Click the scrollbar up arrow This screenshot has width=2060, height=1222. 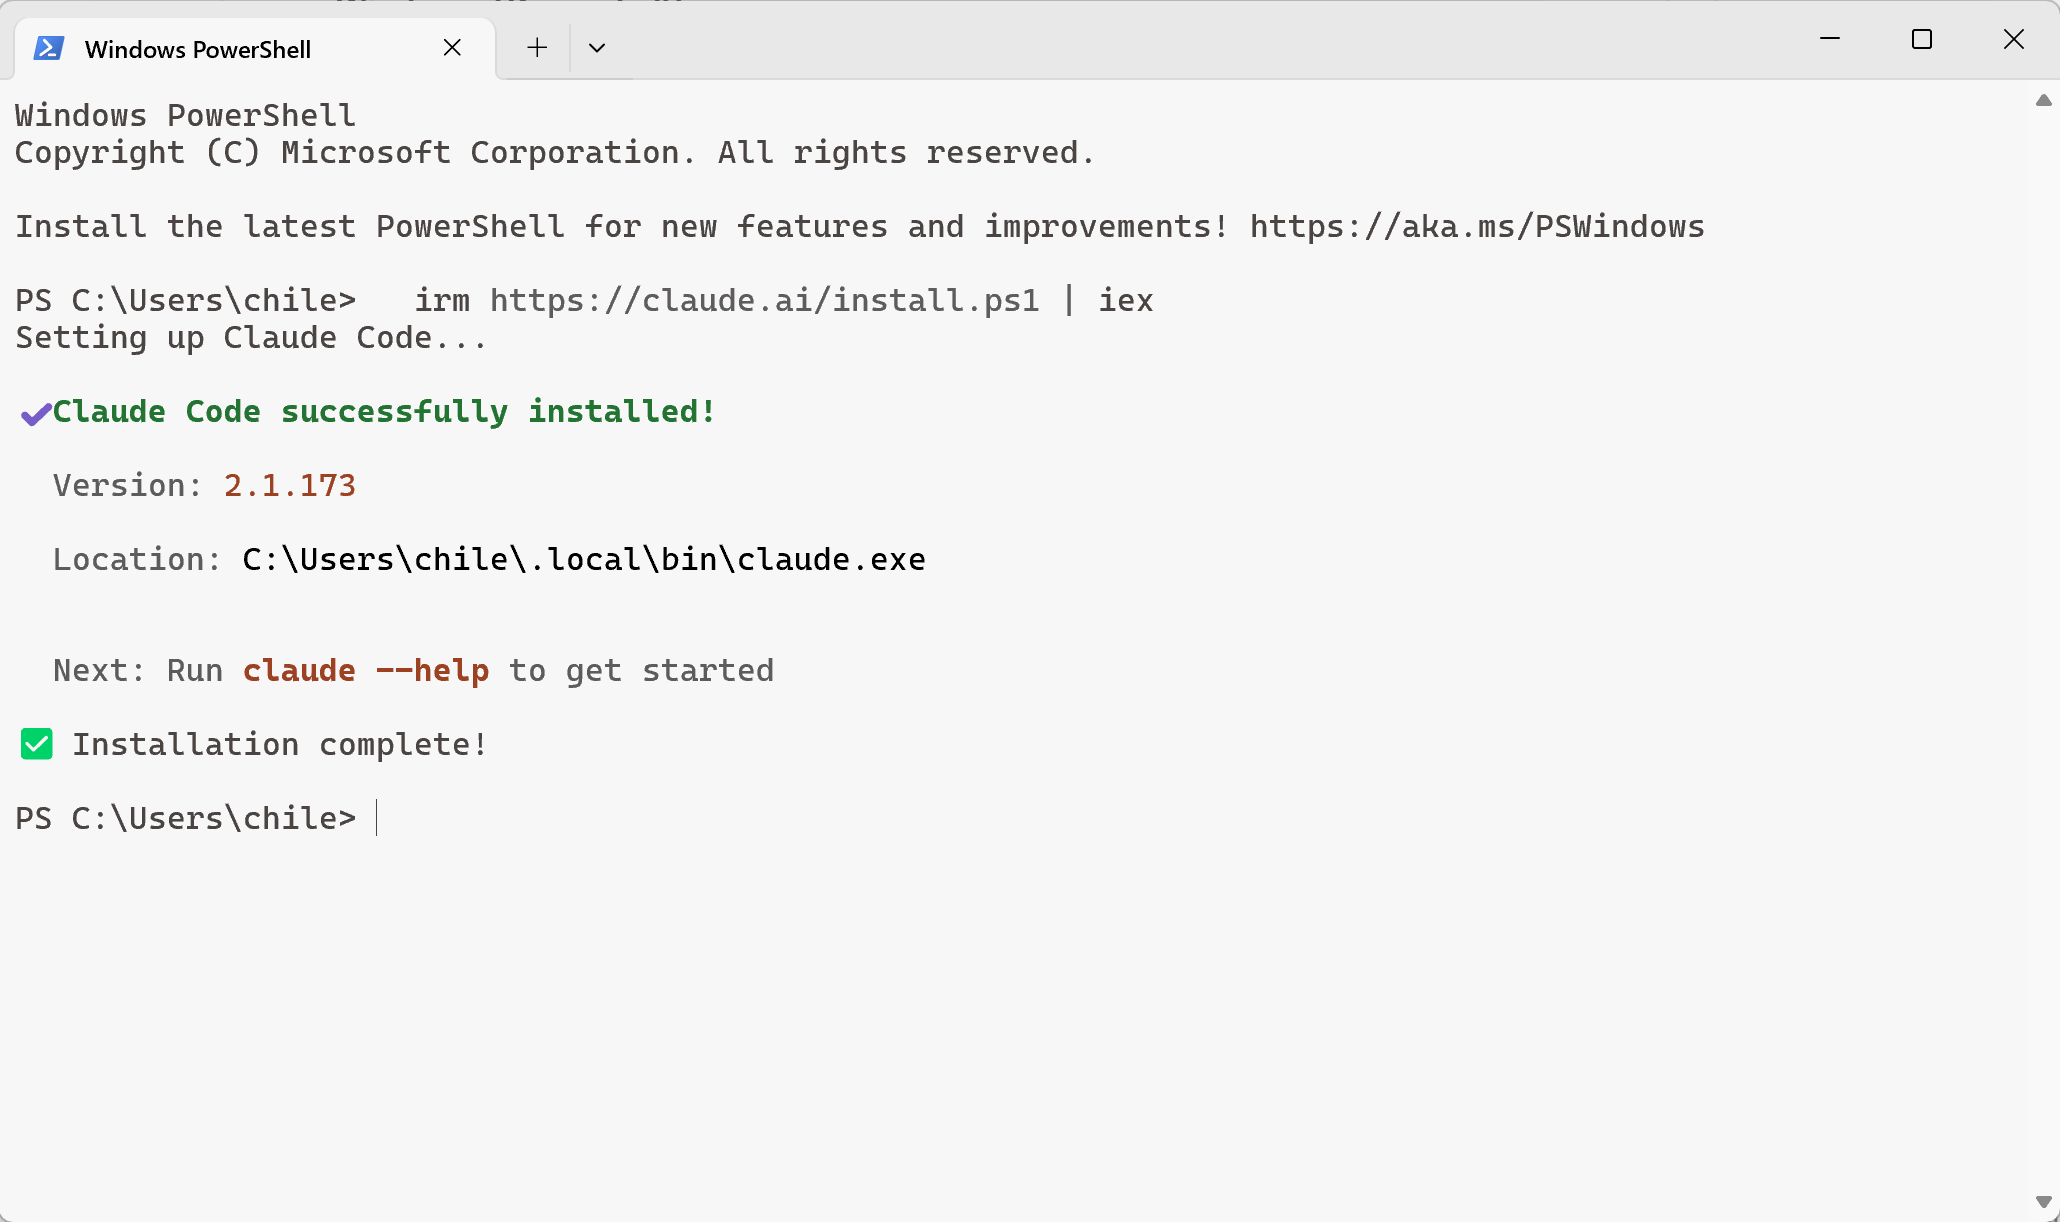click(2044, 100)
